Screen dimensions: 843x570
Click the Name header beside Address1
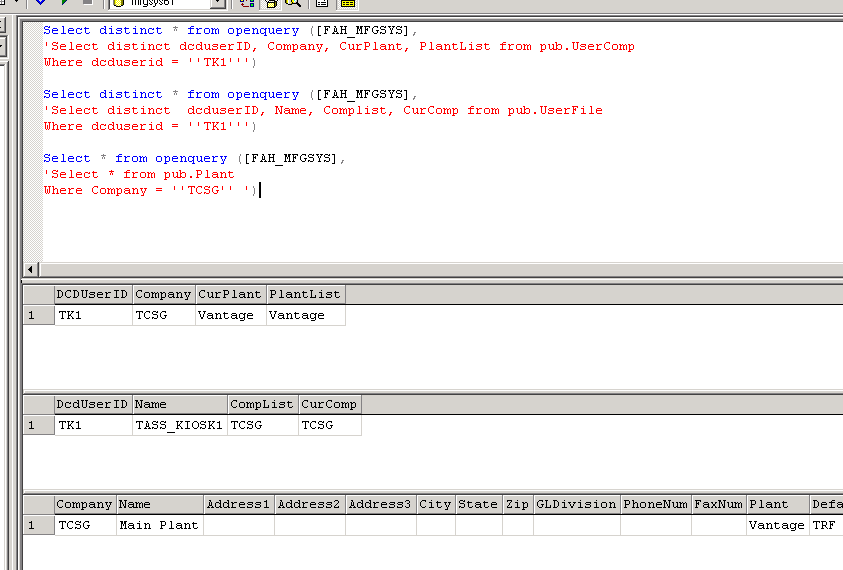(160, 504)
